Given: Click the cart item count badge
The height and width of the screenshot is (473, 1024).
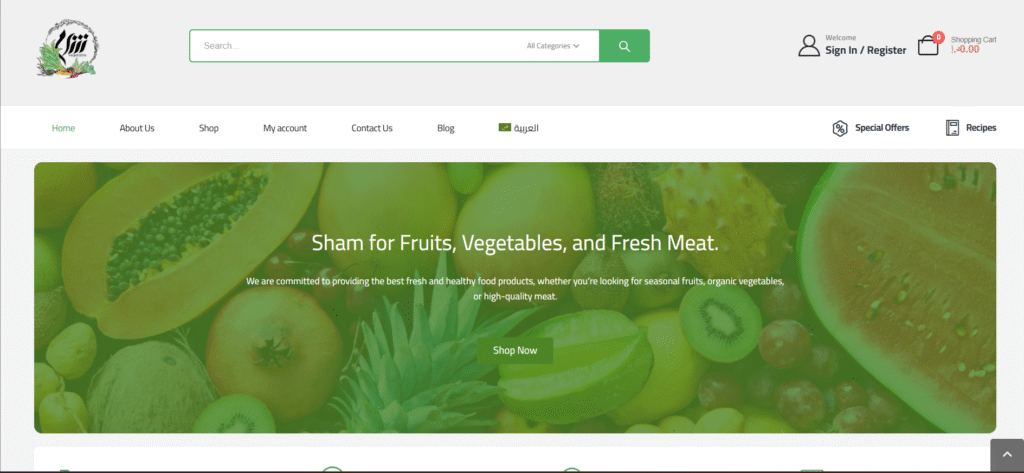Looking at the screenshot, I should tap(938, 37).
